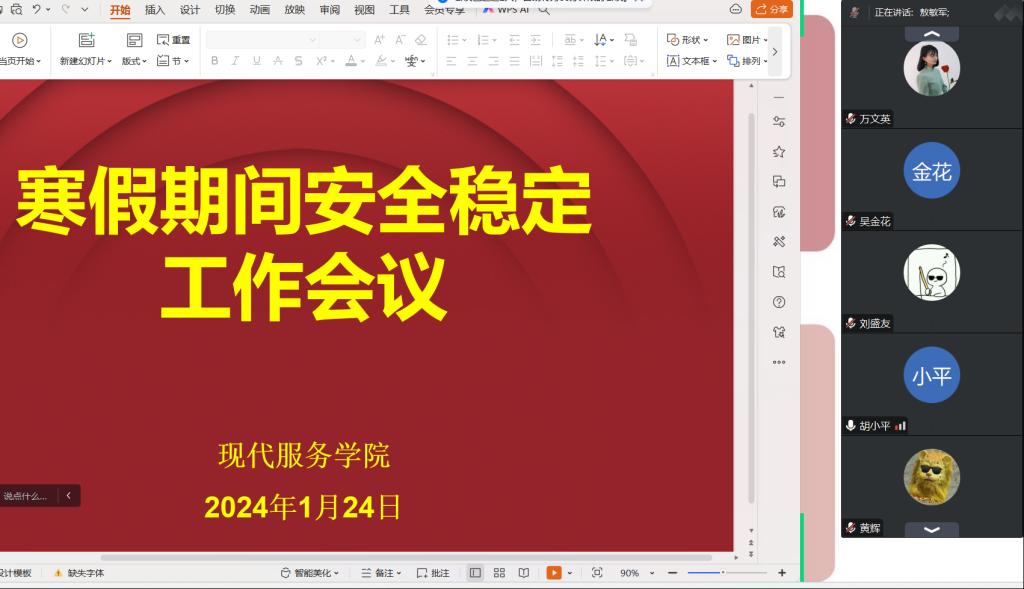Toggle normal view in status bar
Viewport: 1024px width, 589px height.
pyautogui.click(x=475, y=573)
